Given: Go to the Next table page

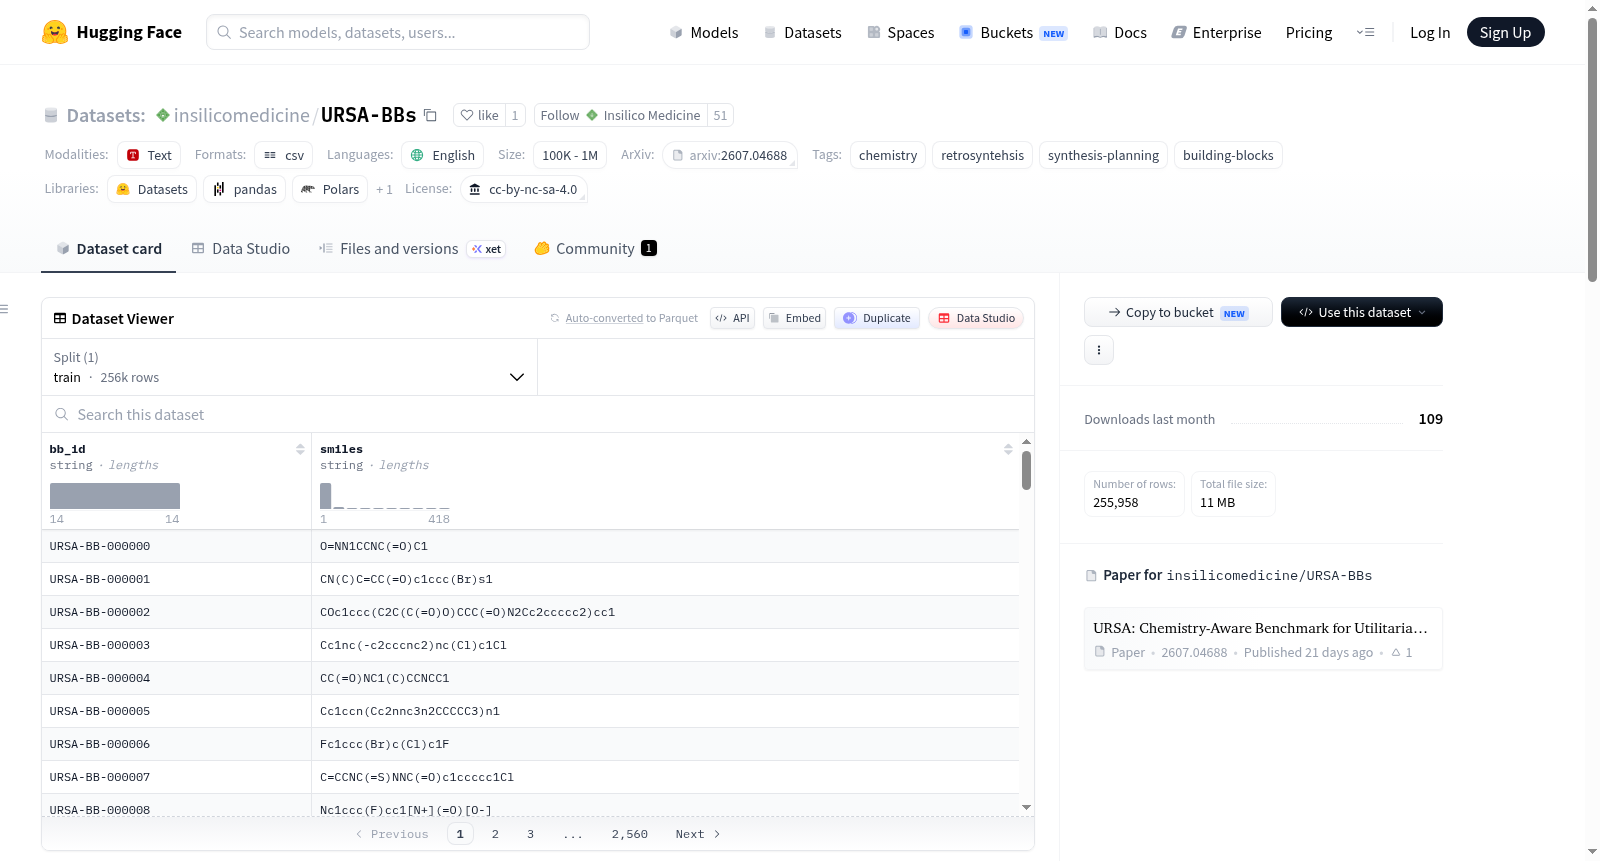Looking at the screenshot, I should [698, 834].
